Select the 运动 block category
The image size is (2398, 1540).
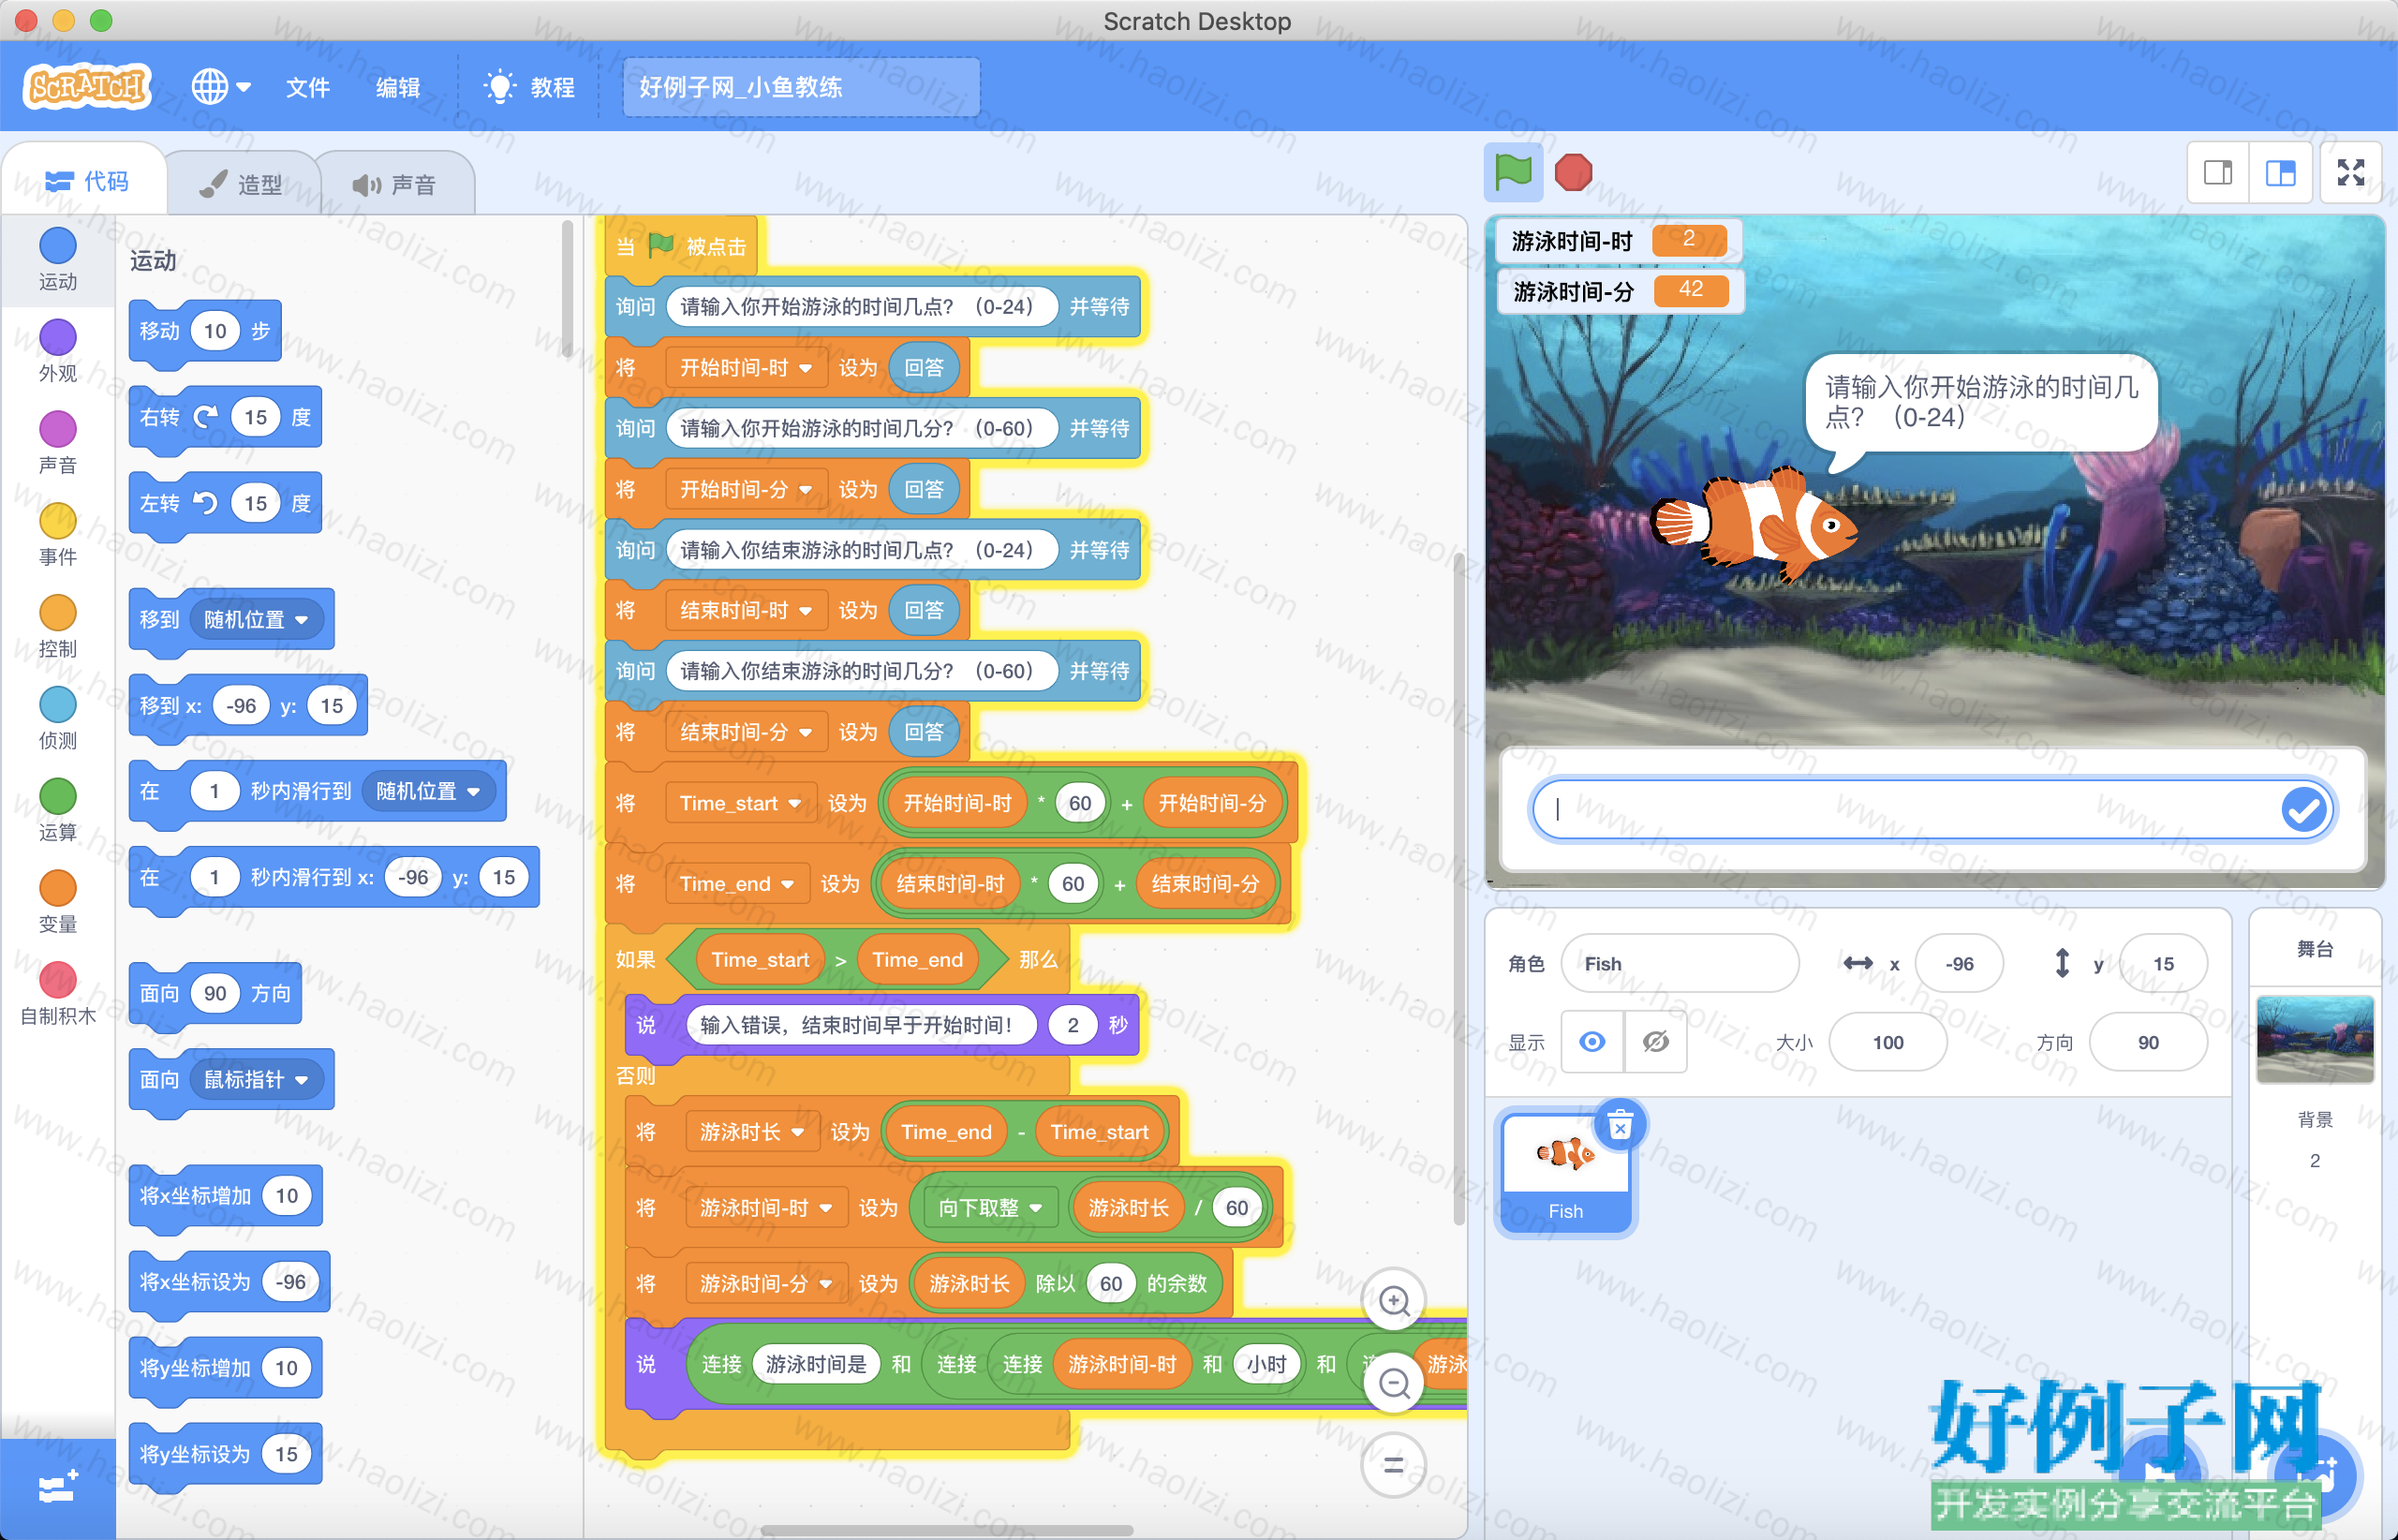pos(58,260)
